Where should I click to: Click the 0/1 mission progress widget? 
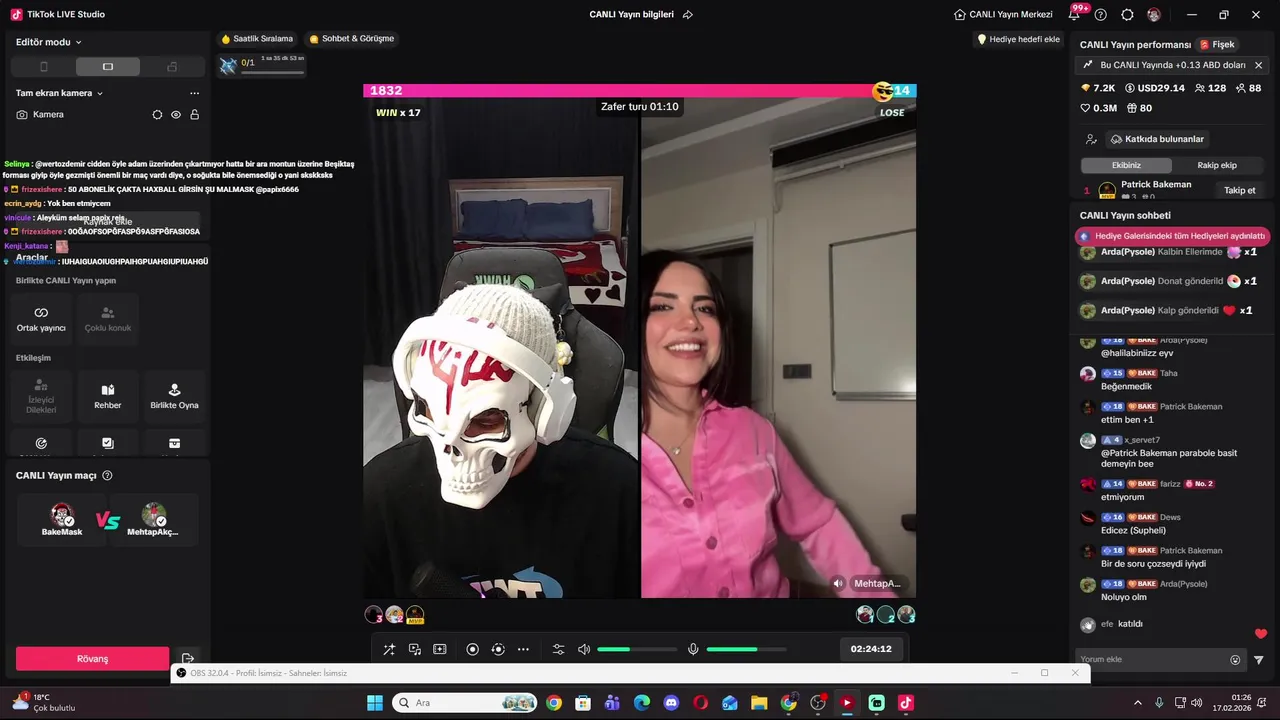pyautogui.click(x=261, y=65)
